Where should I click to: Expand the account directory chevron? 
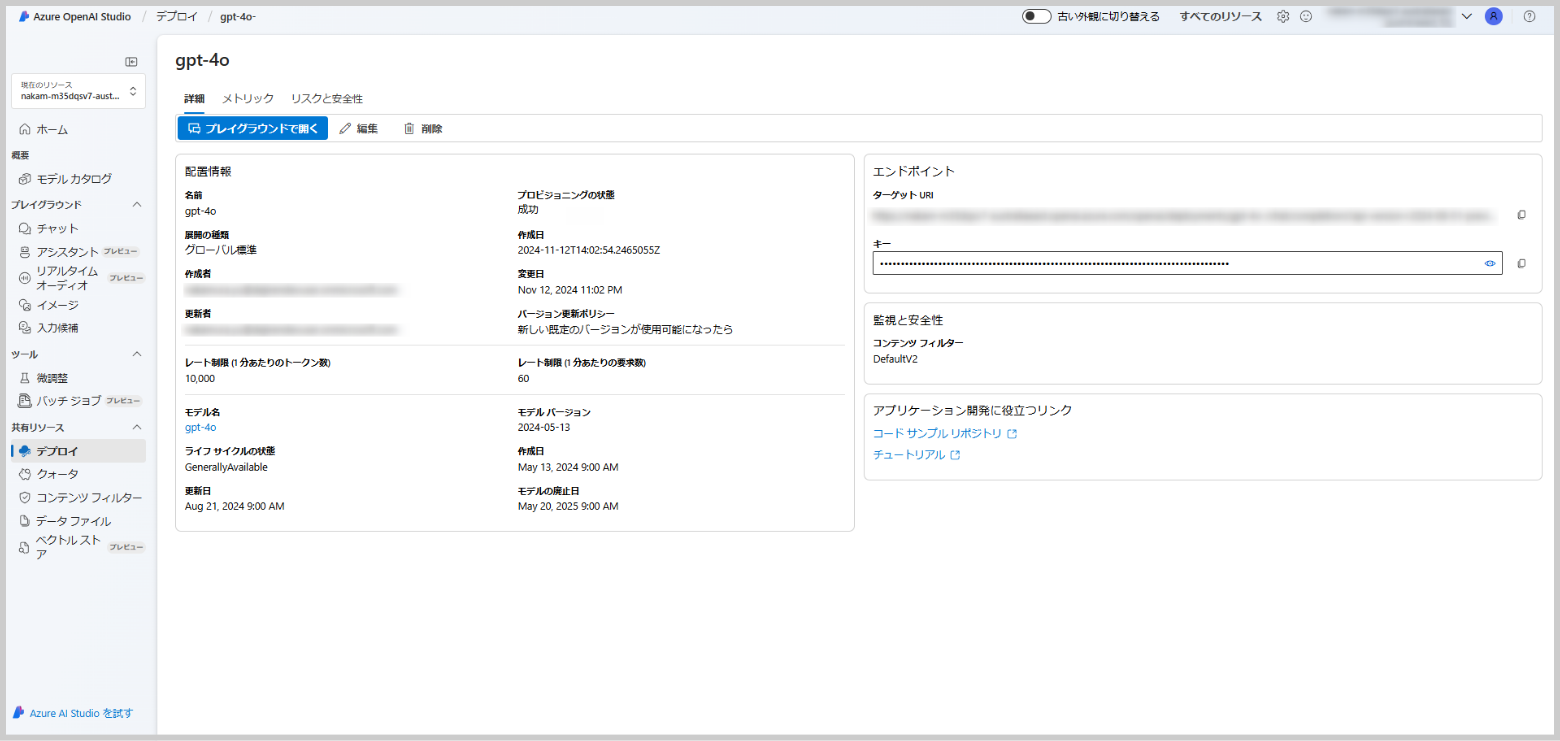(x=1467, y=16)
